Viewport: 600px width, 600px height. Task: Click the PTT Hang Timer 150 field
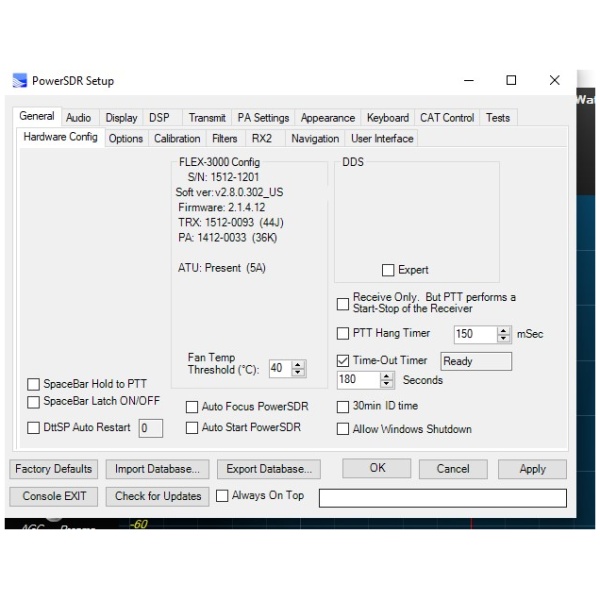(x=476, y=334)
